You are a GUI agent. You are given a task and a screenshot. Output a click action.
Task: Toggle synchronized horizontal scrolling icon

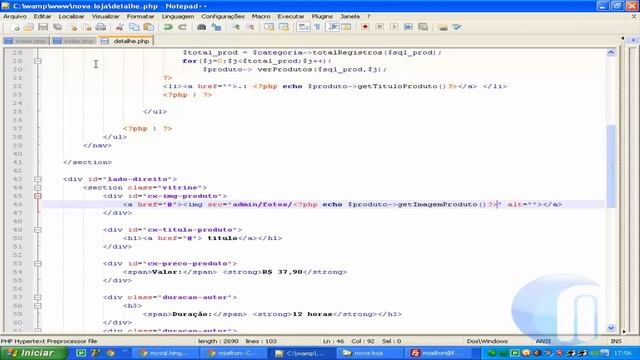pyautogui.click(x=284, y=27)
